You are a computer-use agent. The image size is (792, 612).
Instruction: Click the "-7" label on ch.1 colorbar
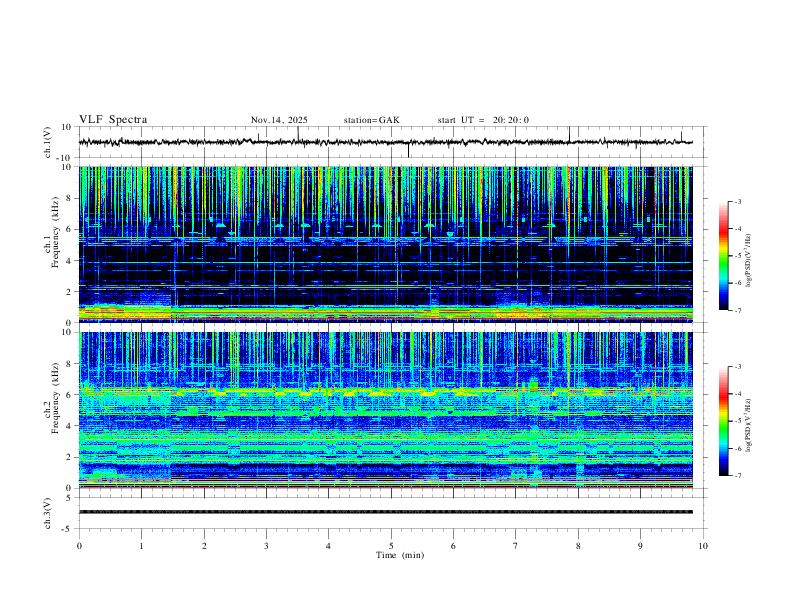(x=737, y=310)
